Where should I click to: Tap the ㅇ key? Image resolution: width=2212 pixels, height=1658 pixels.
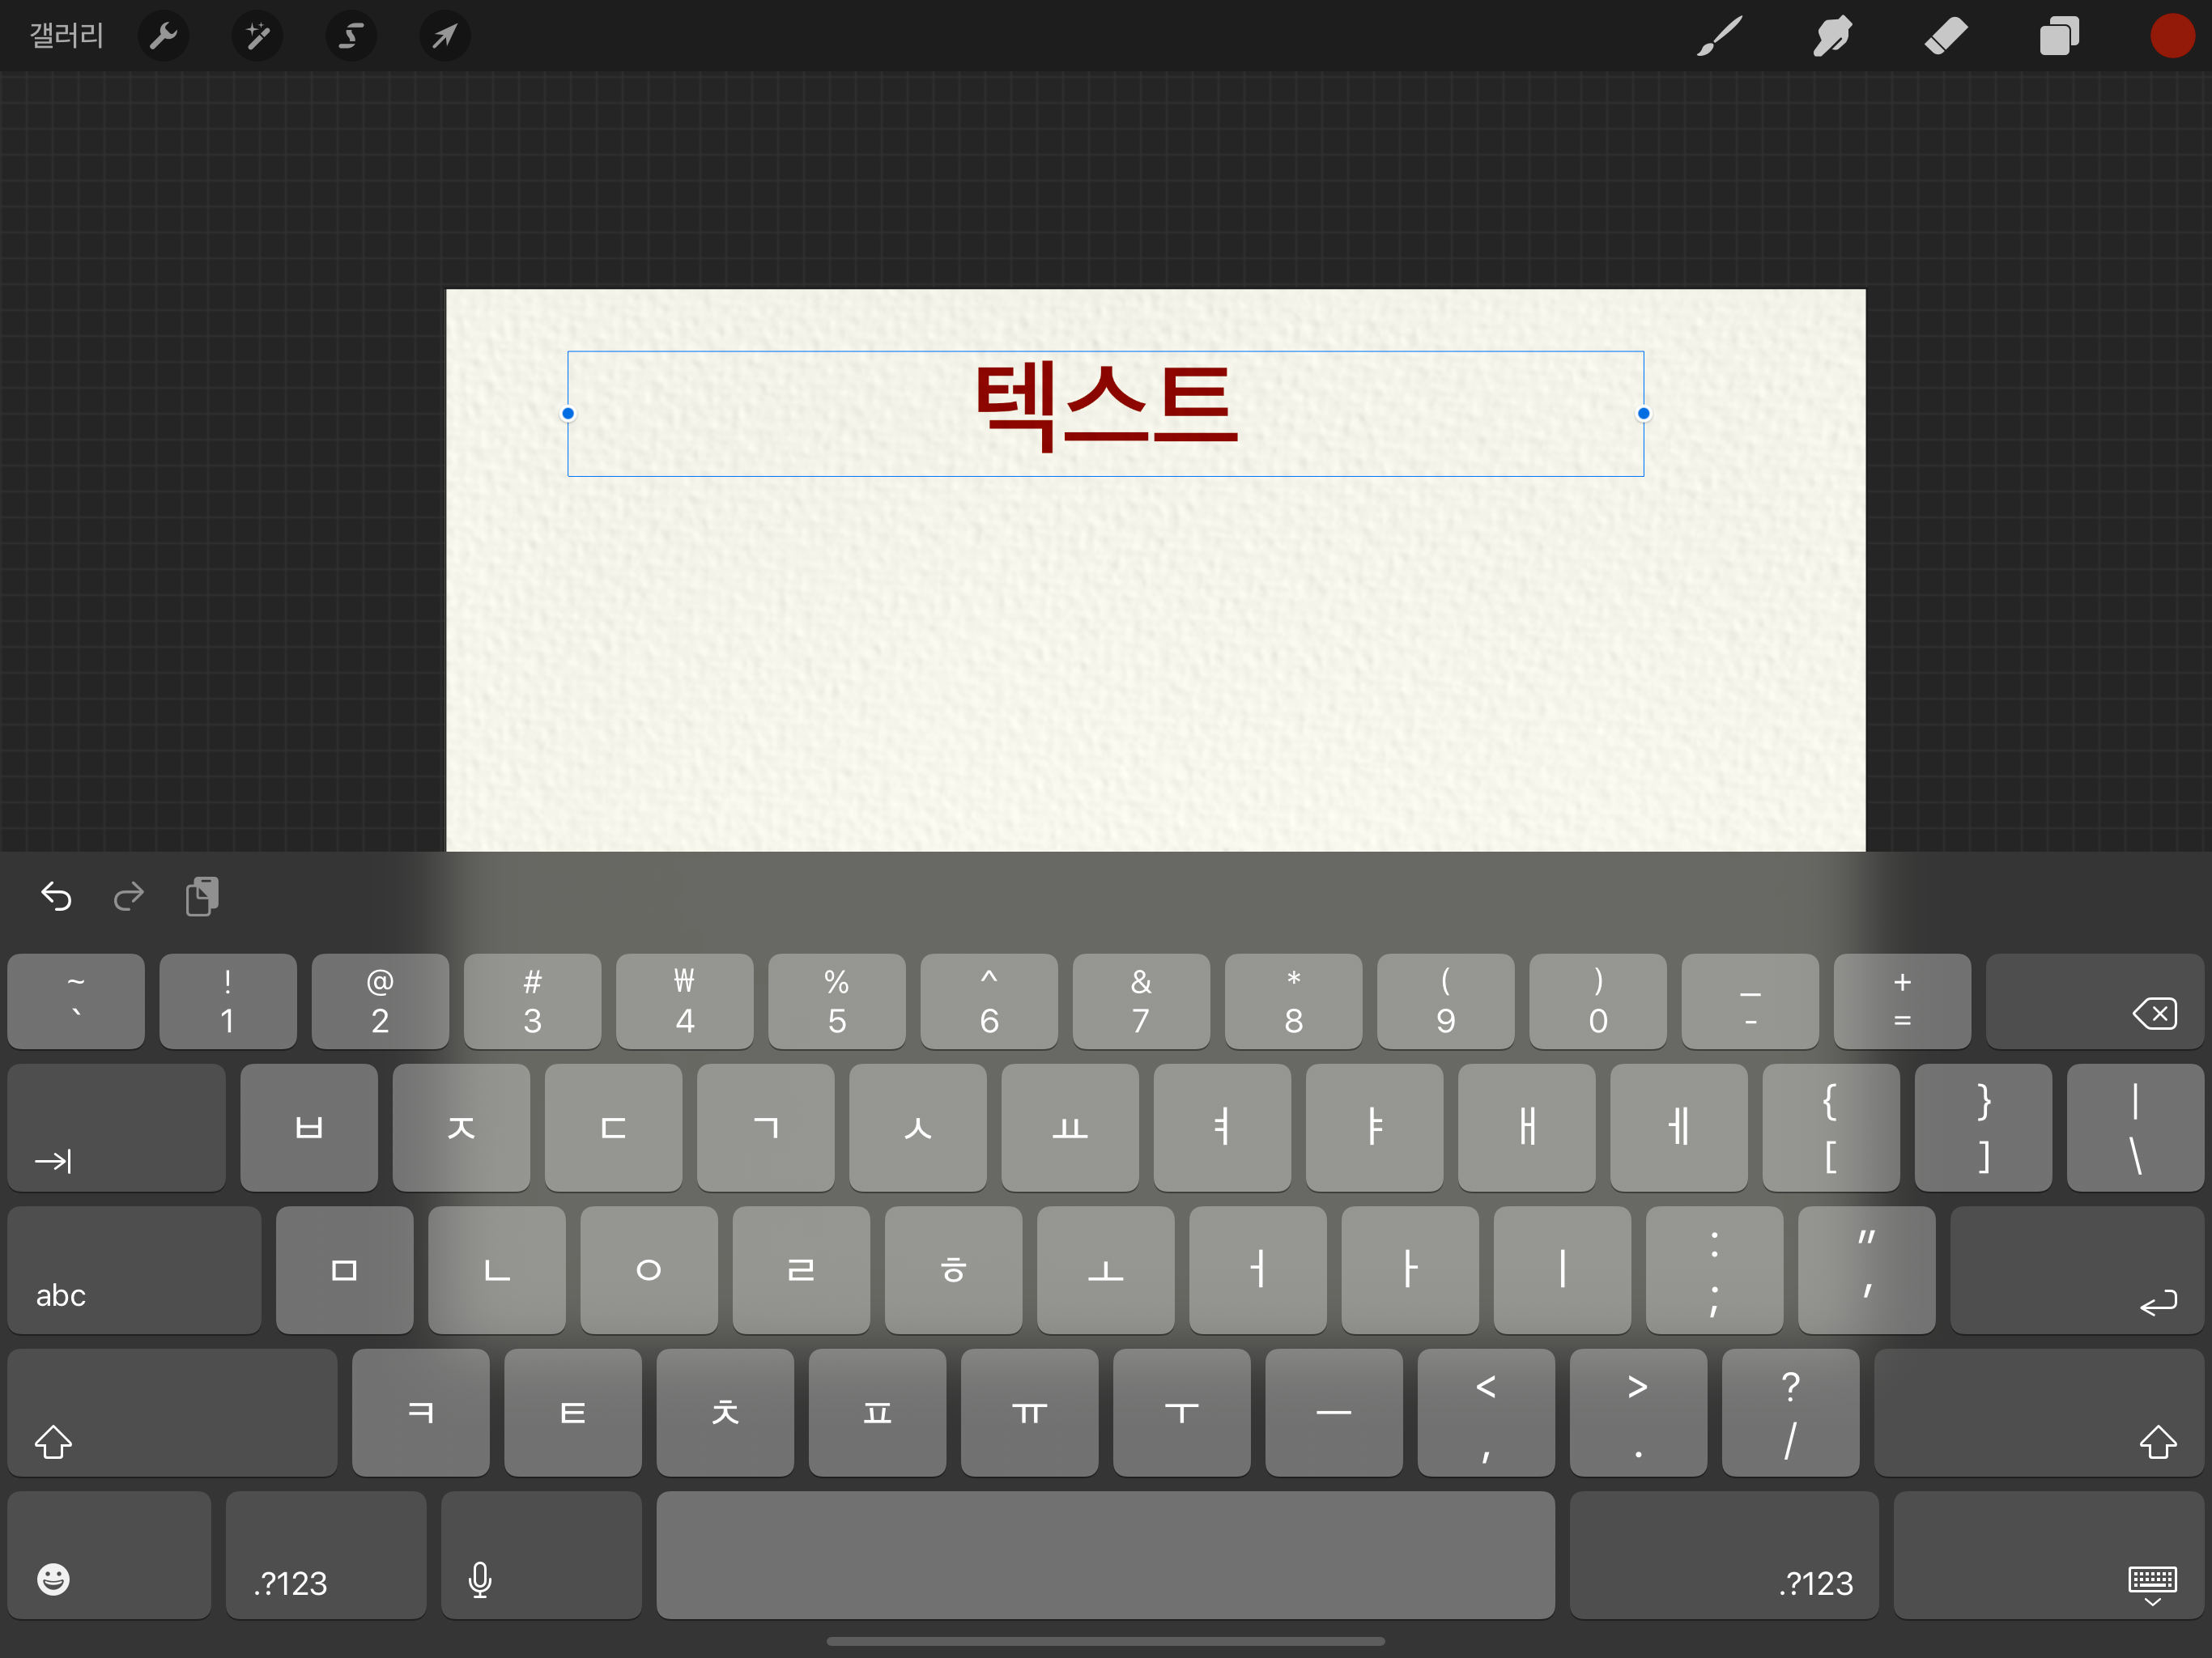[x=649, y=1270]
